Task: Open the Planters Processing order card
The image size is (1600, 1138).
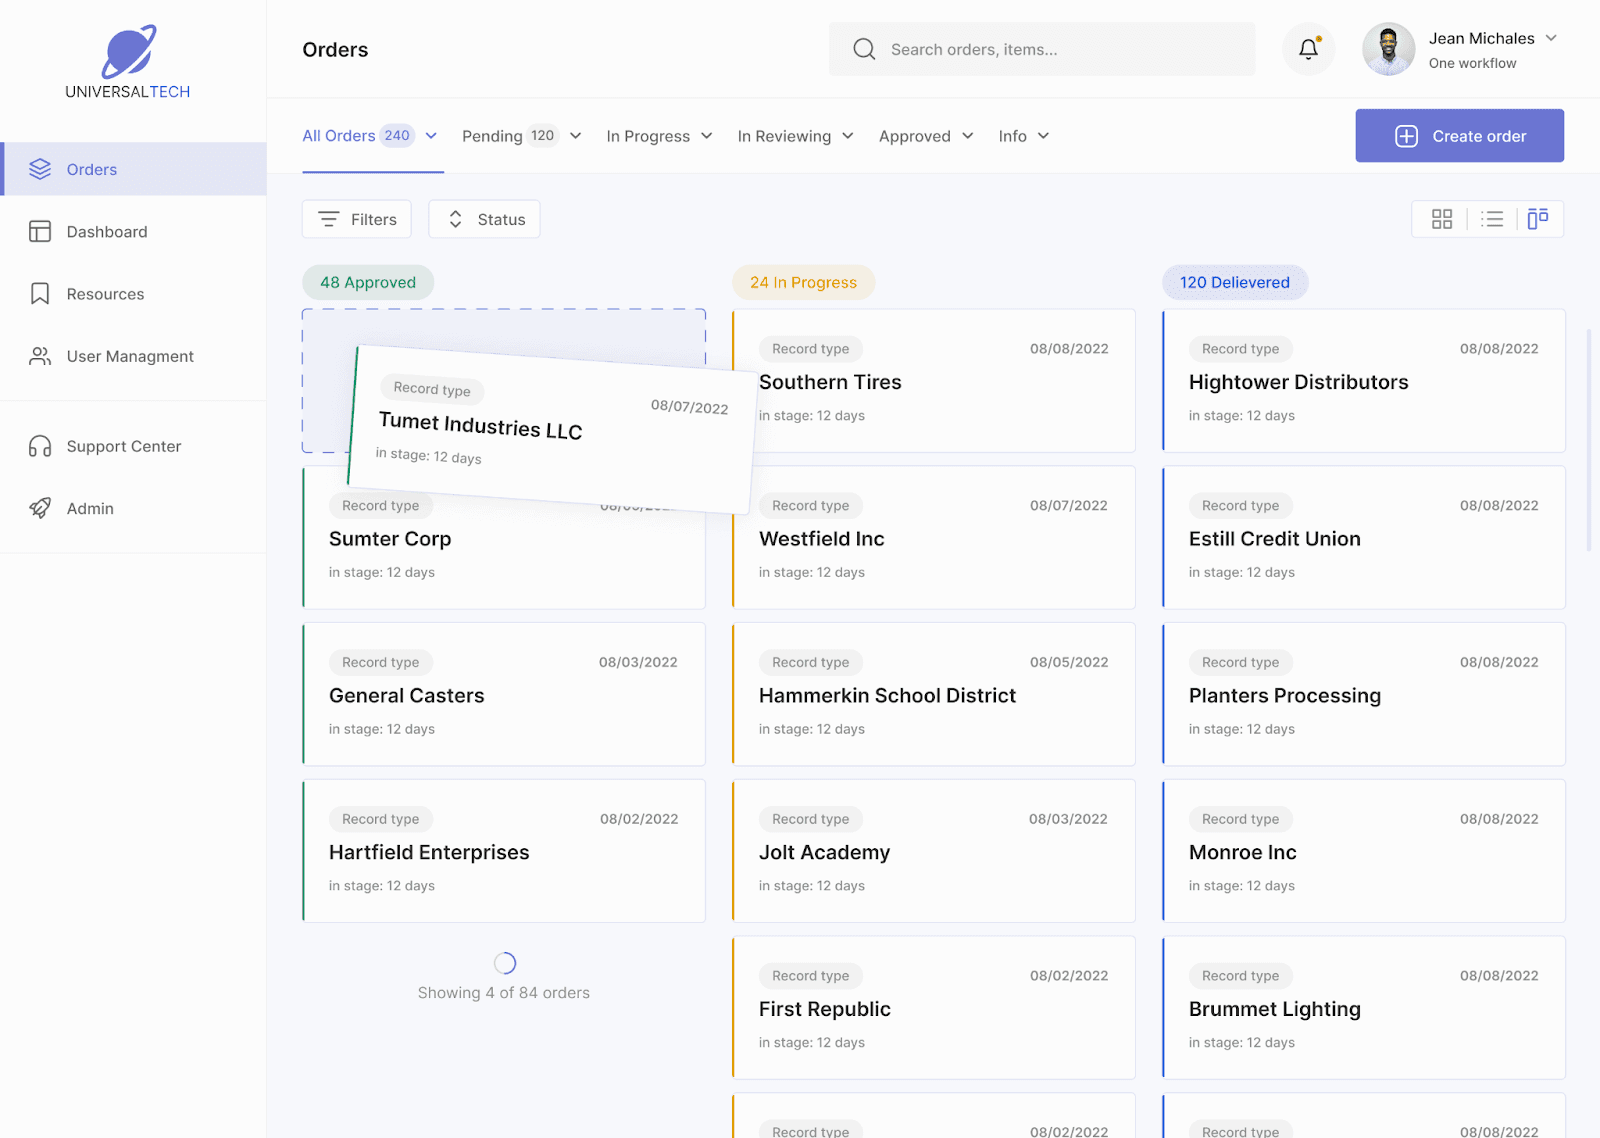Action: pos(1364,694)
